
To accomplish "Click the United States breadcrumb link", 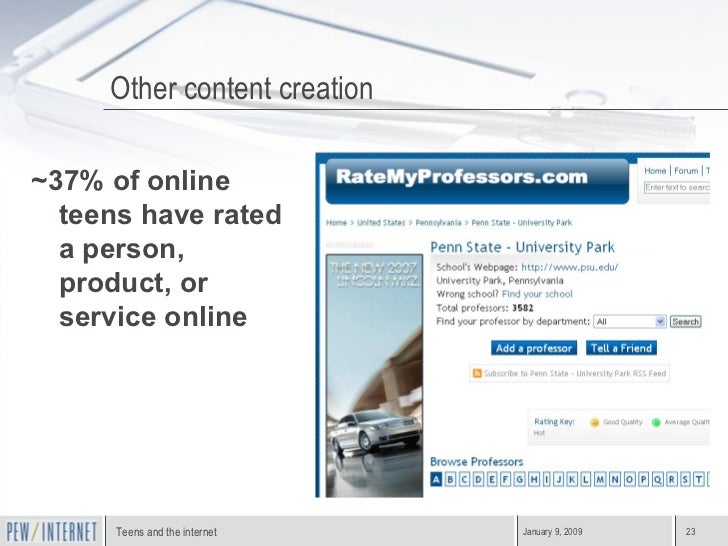I will [x=381, y=223].
